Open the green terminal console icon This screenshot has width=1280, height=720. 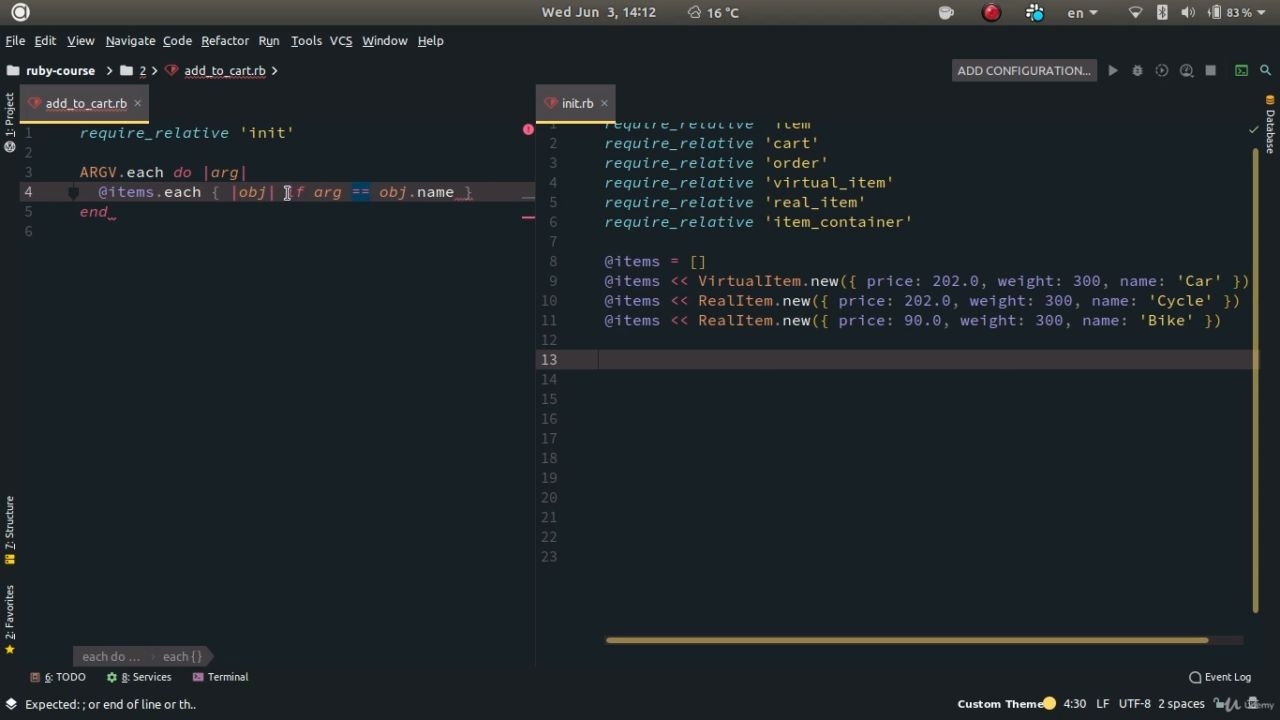point(1241,71)
